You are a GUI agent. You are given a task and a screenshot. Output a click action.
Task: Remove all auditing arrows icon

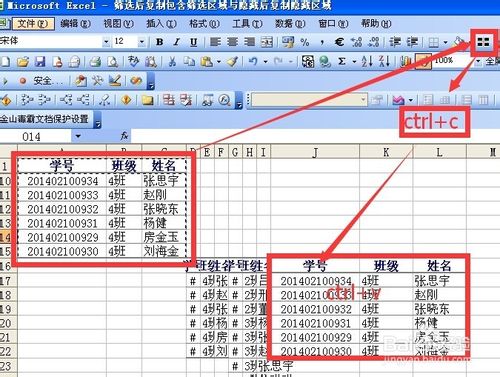105,100
